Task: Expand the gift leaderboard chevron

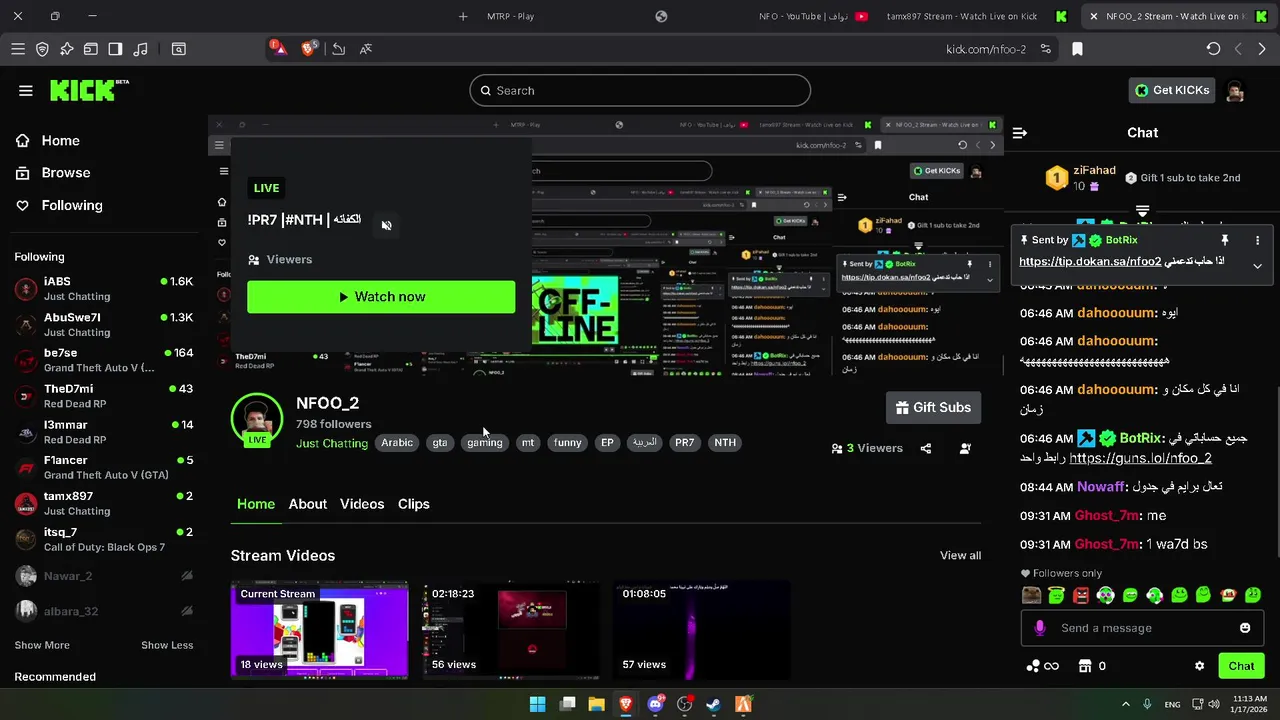Action: pyautogui.click(x=1142, y=211)
